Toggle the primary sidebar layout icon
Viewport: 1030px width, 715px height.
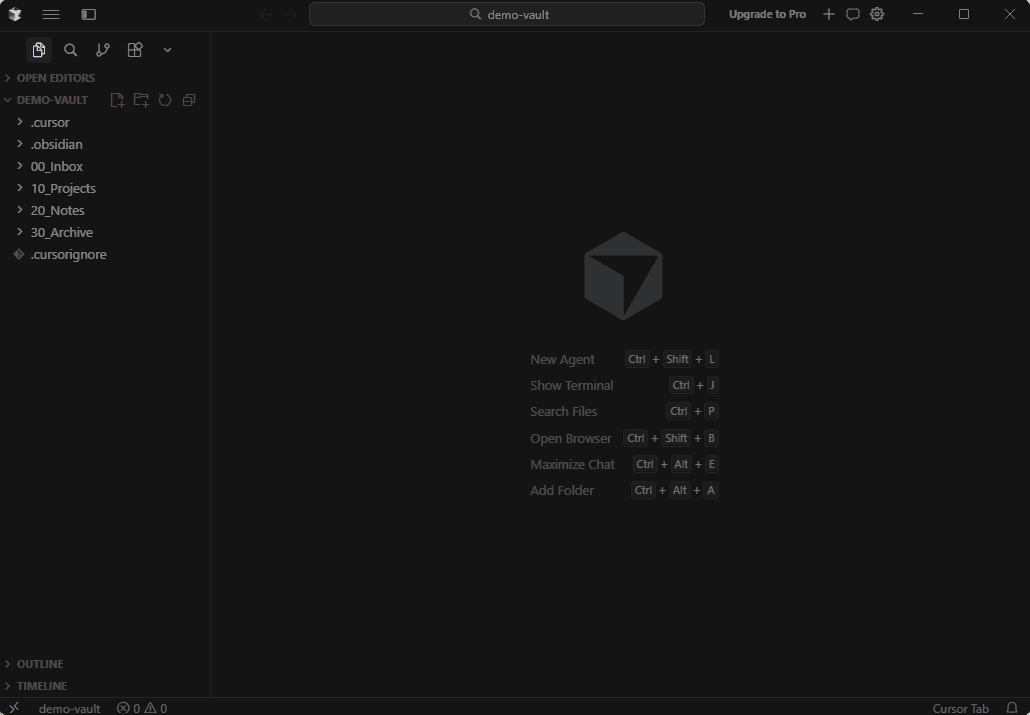click(89, 14)
